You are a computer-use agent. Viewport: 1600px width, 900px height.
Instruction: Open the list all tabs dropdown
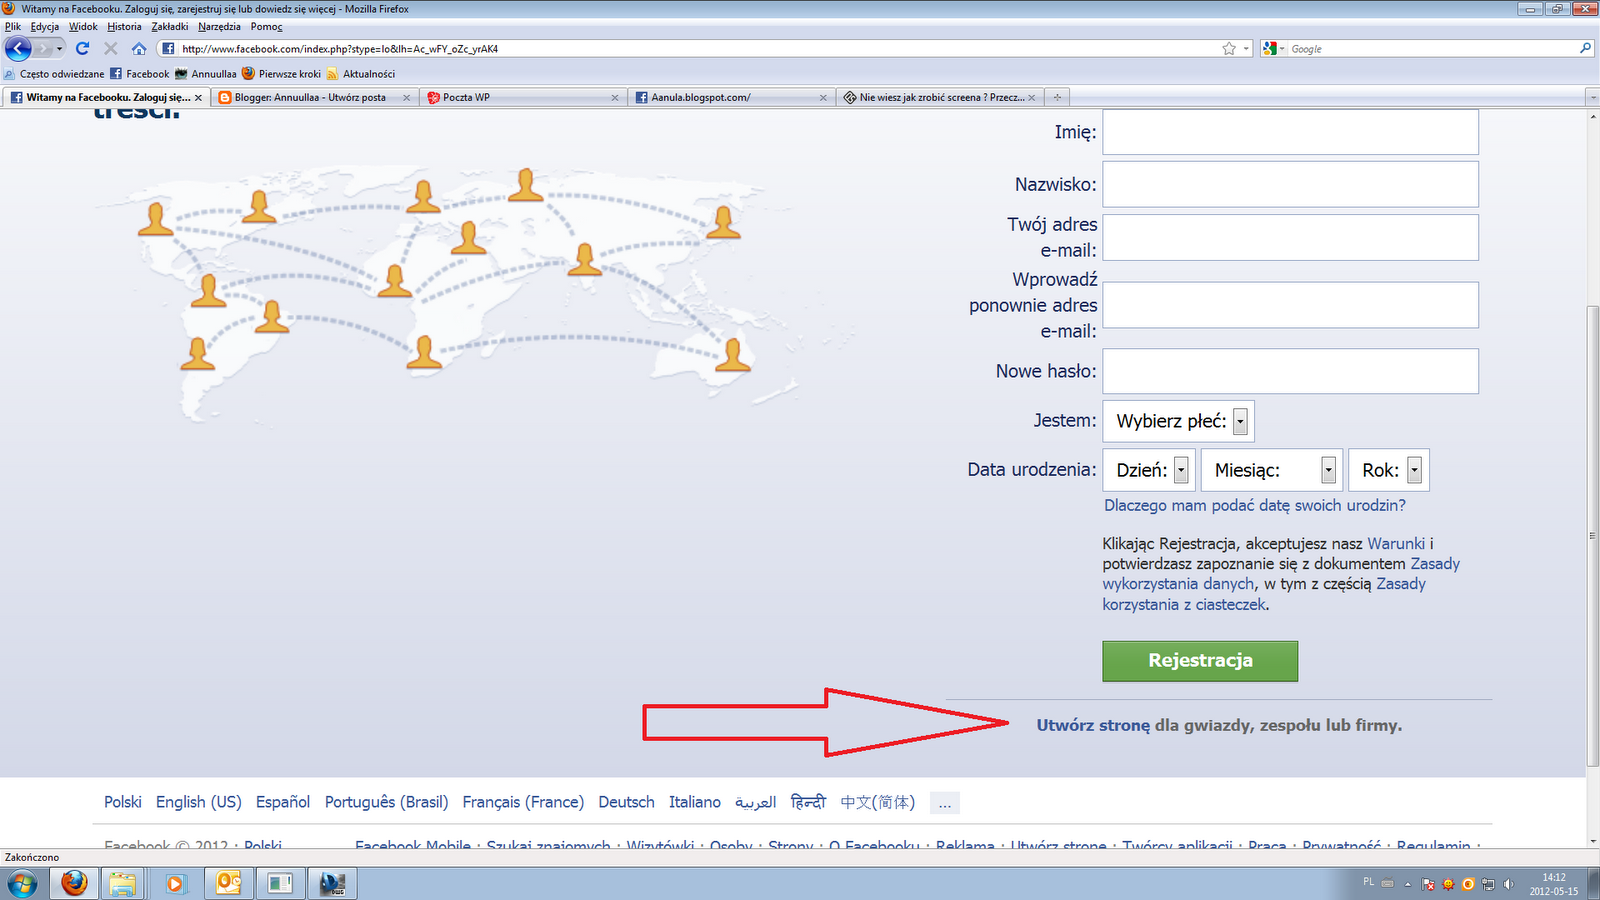(1592, 97)
